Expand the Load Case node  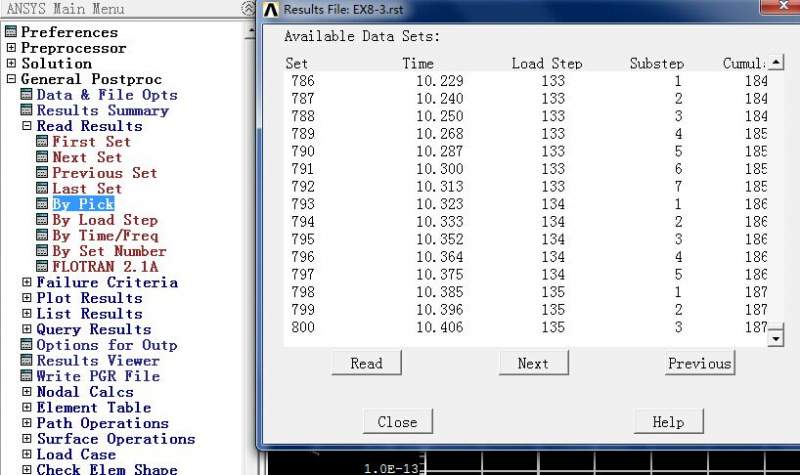click(27, 454)
